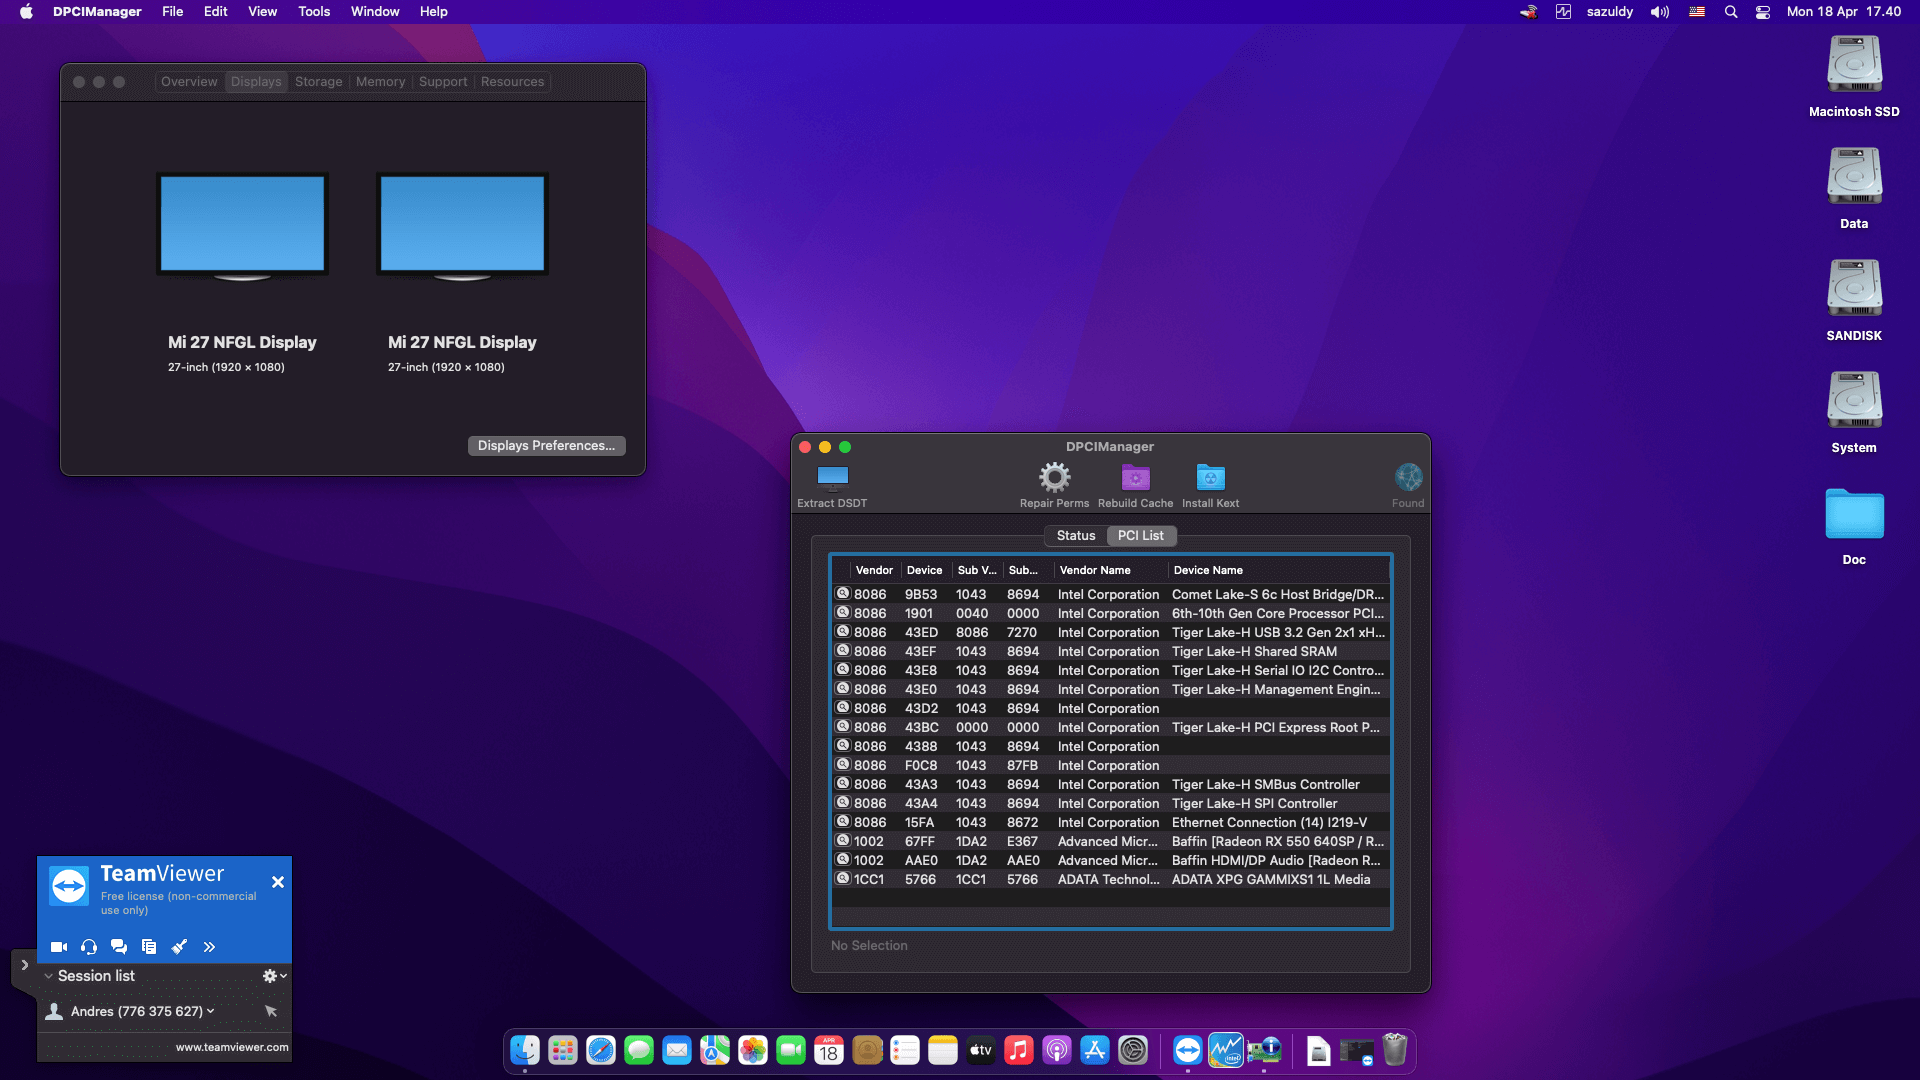Open Control Center in the menu bar
1920x1080 pixels.
pos(1763,12)
